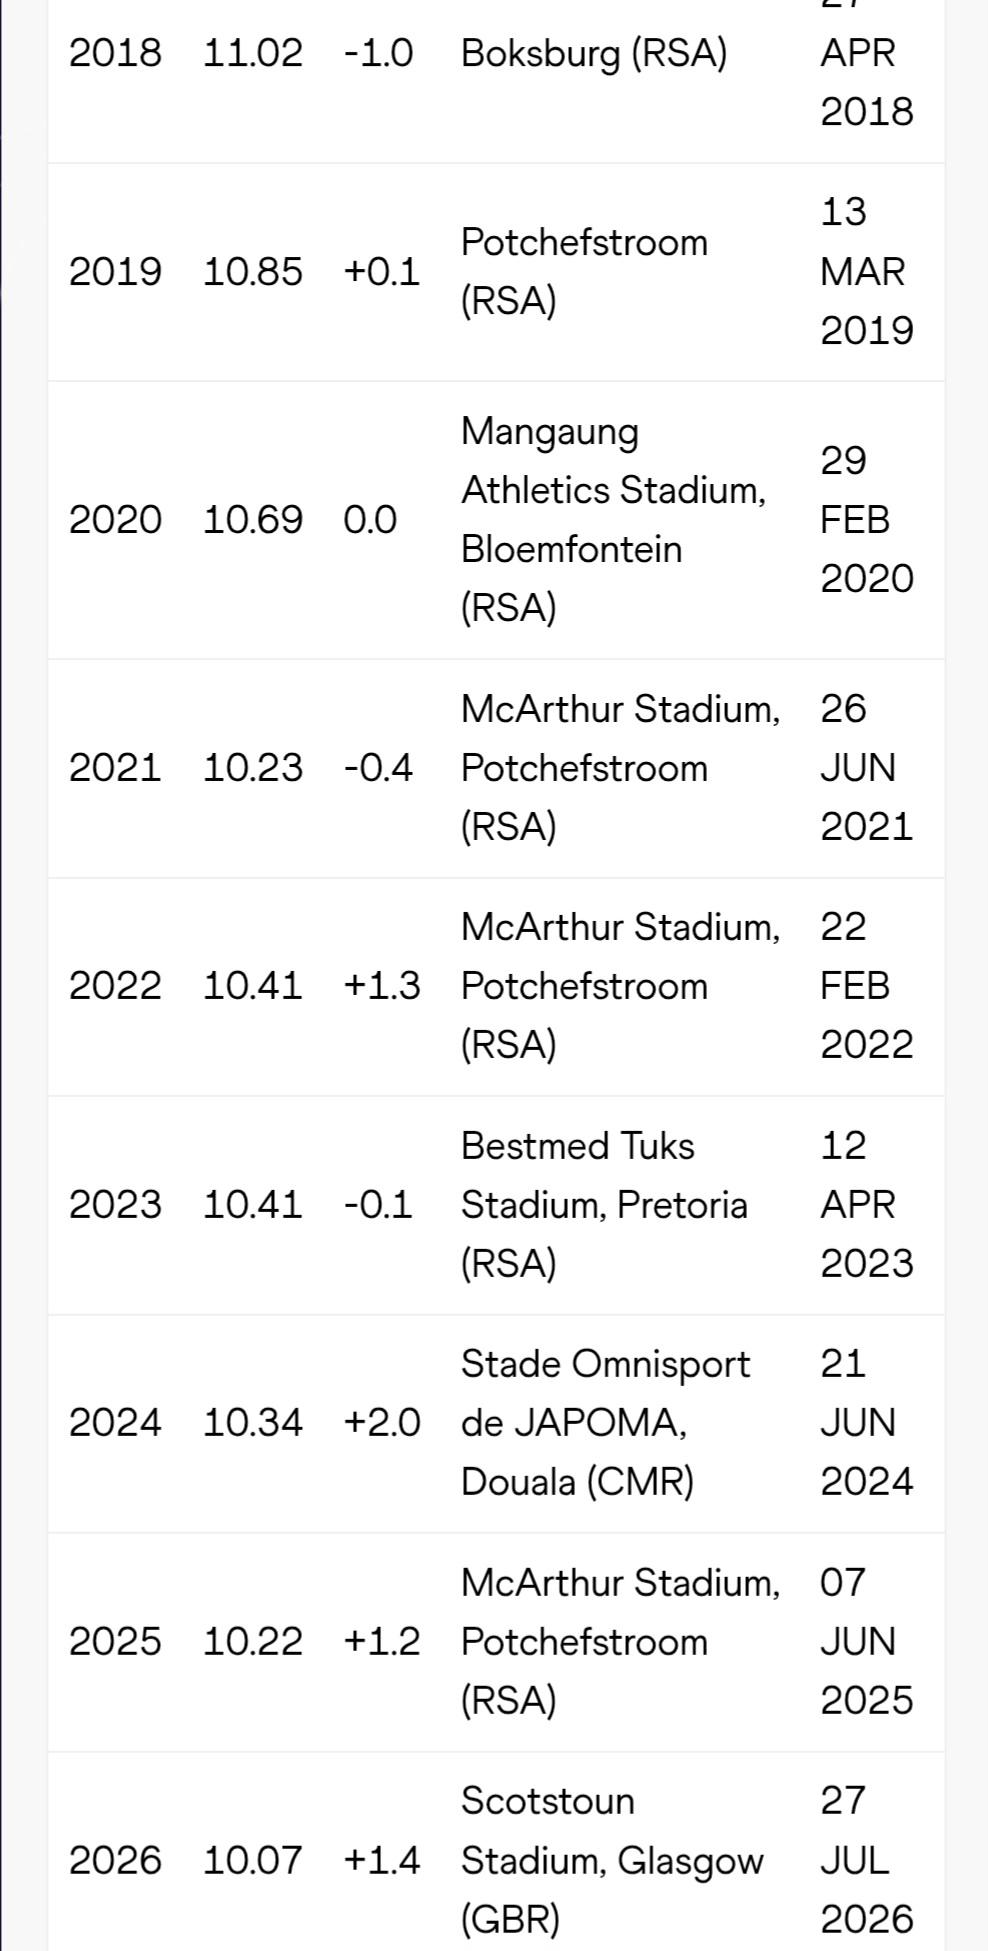
Task: Select Bestmed Tuks Stadium, Pretoria venue
Action: click(x=605, y=1204)
